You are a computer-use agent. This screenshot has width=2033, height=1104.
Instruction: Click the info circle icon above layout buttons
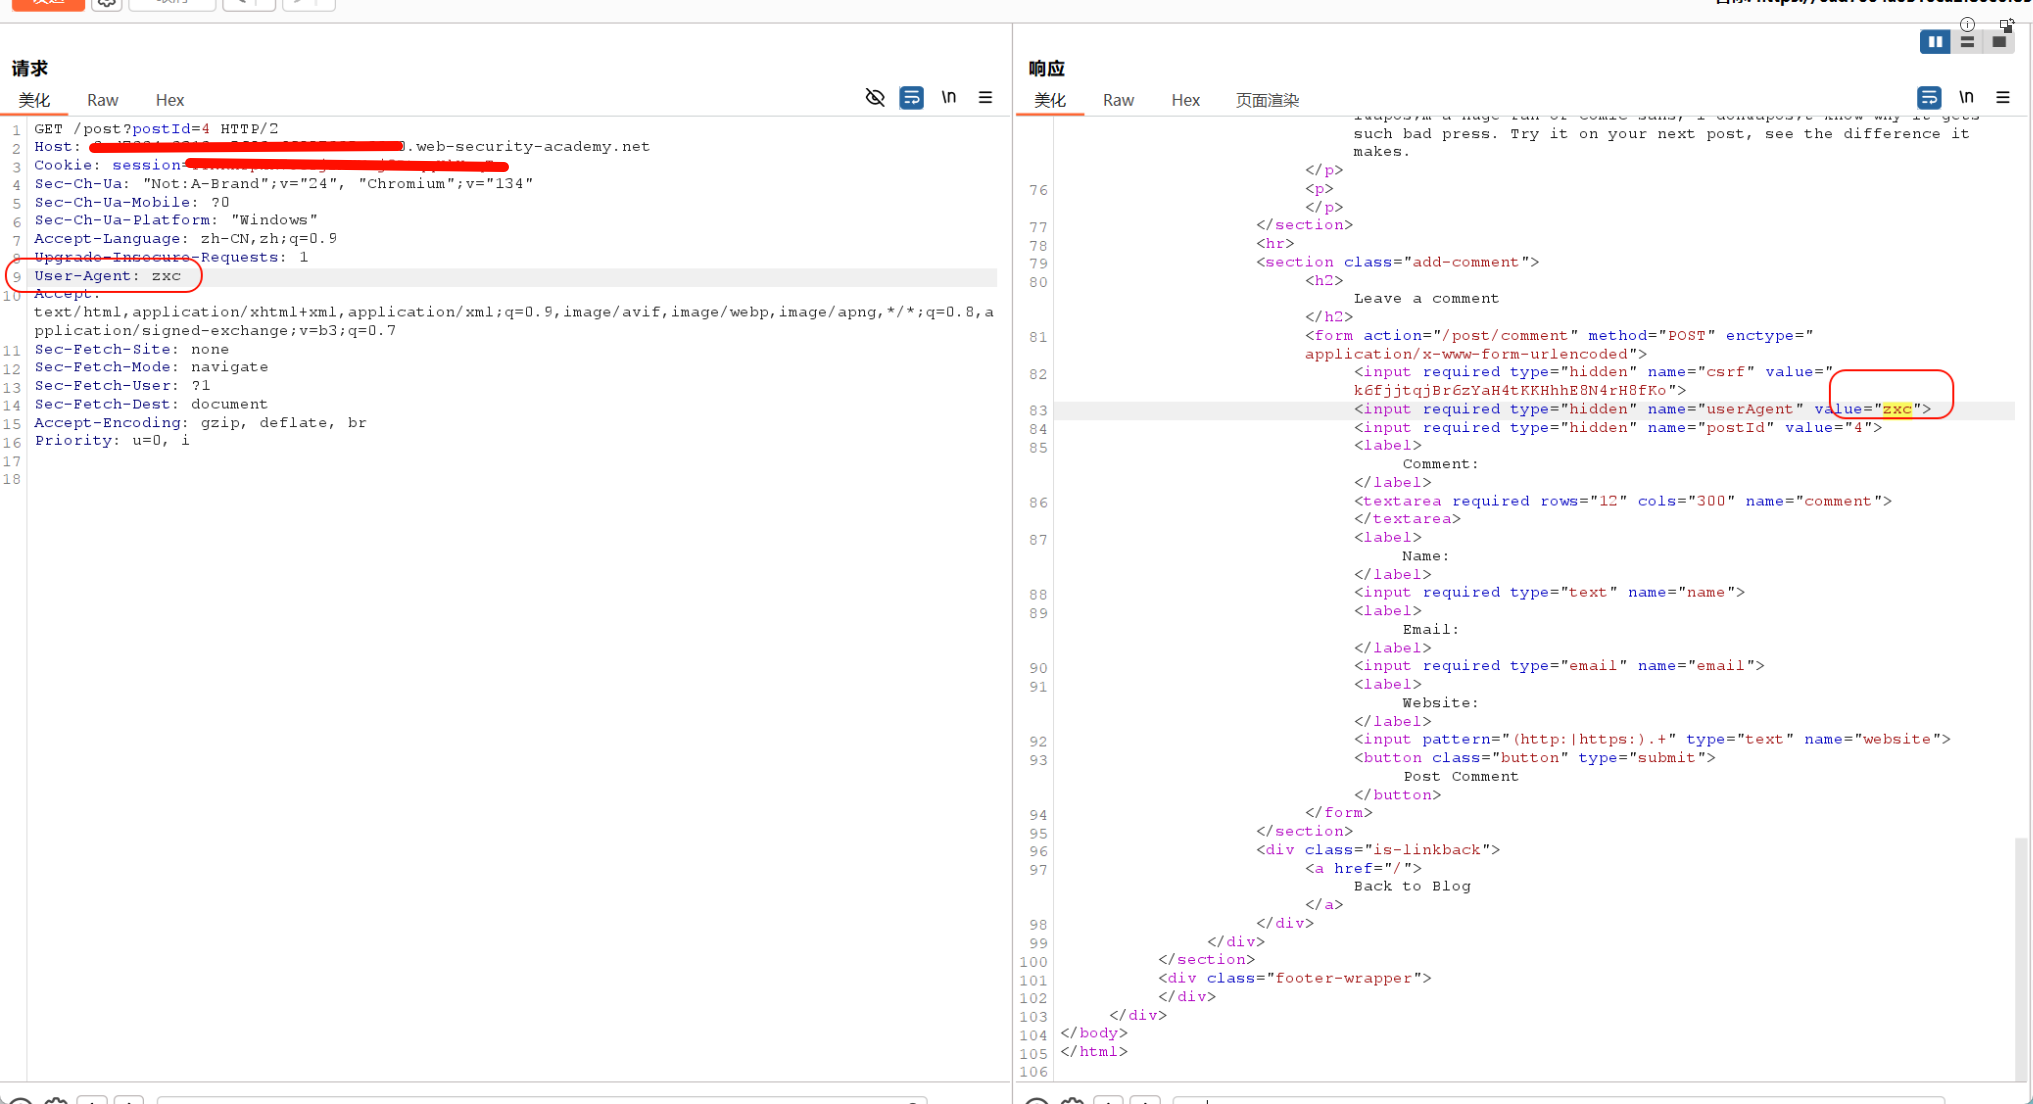(x=1967, y=24)
